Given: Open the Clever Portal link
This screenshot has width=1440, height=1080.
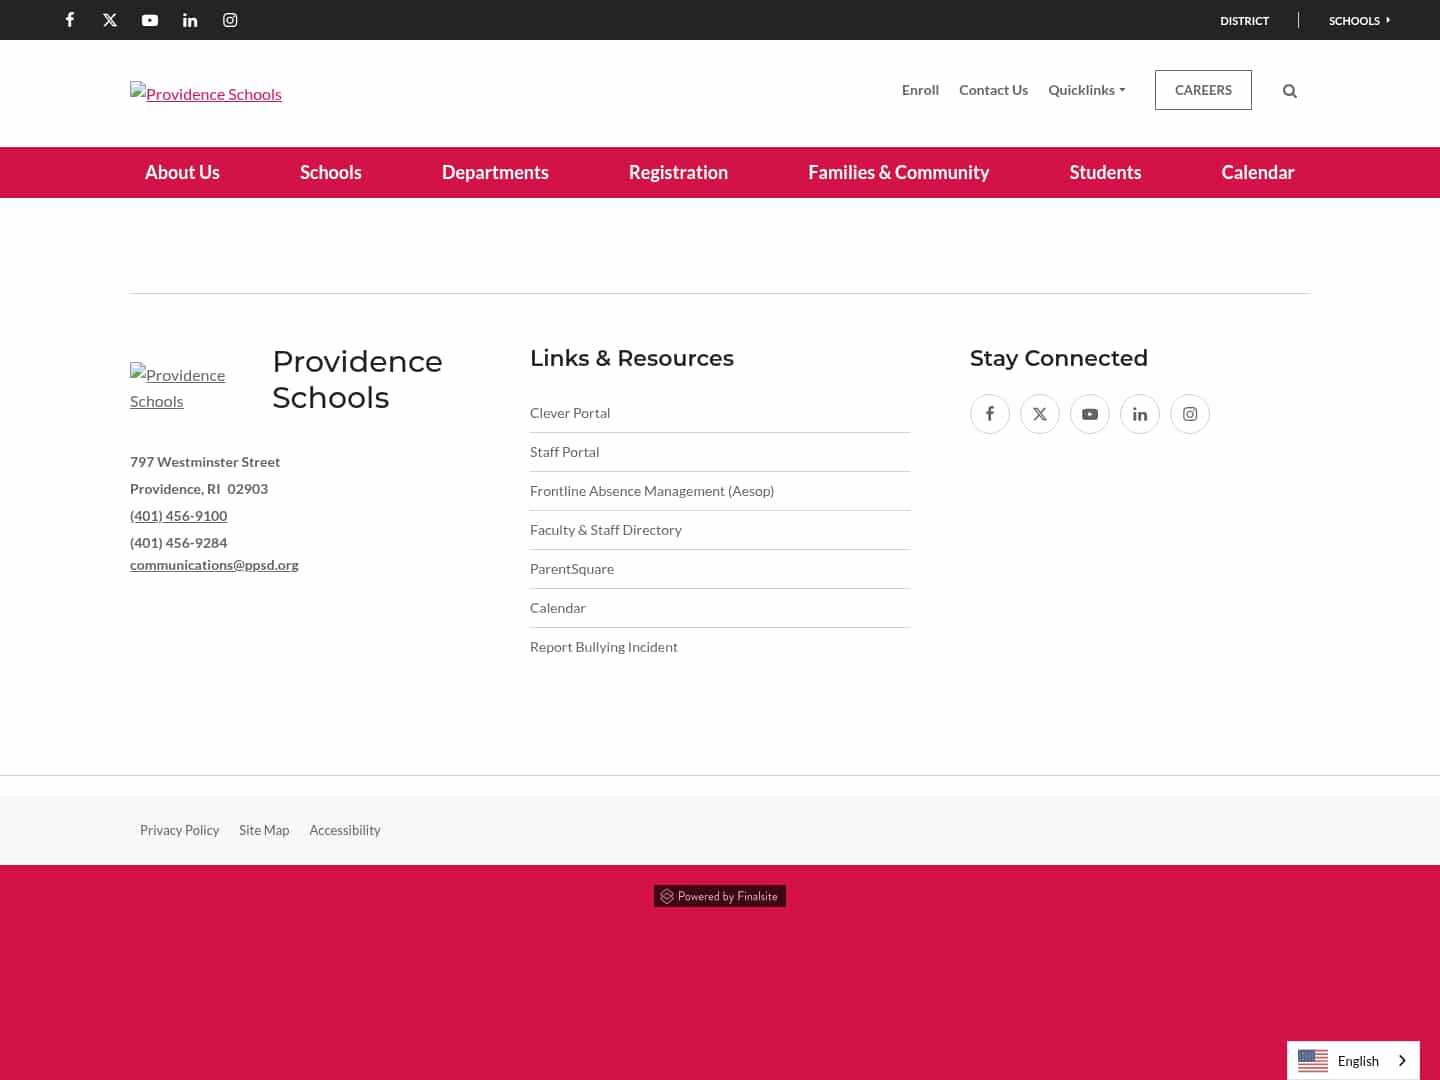Looking at the screenshot, I should pyautogui.click(x=570, y=412).
